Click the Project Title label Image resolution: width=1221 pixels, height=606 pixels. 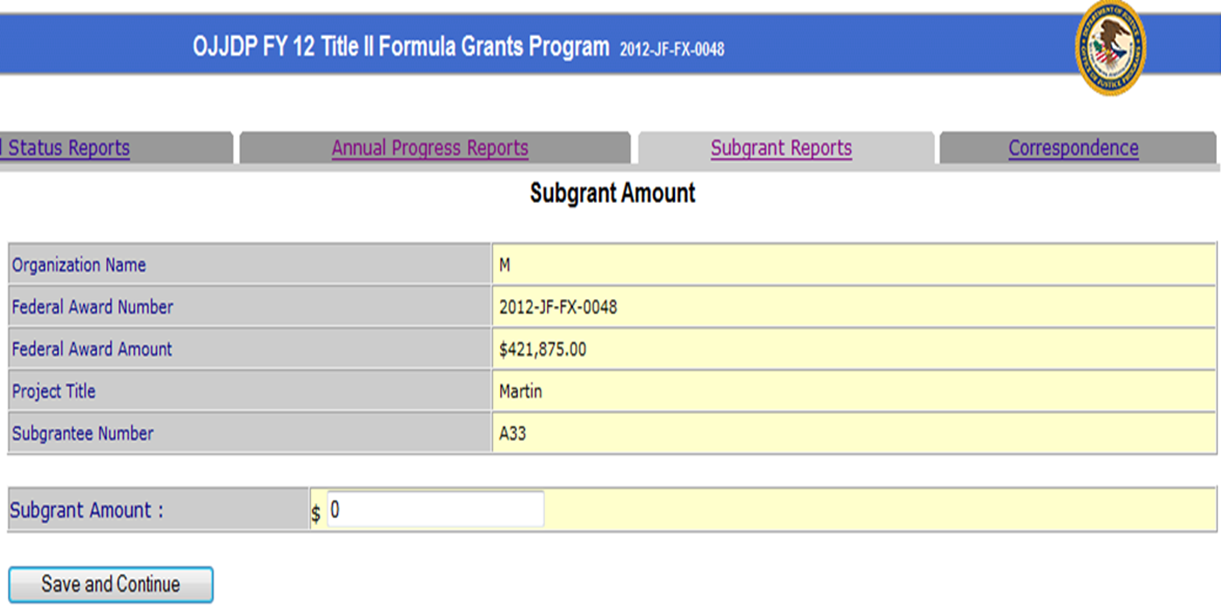pyautogui.click(x=54, y=391)
